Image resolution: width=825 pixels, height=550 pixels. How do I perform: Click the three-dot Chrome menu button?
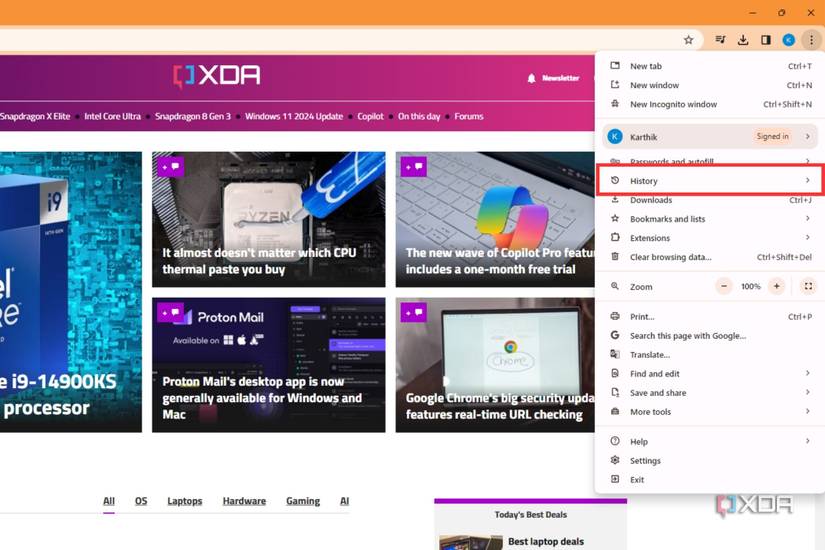811,40
